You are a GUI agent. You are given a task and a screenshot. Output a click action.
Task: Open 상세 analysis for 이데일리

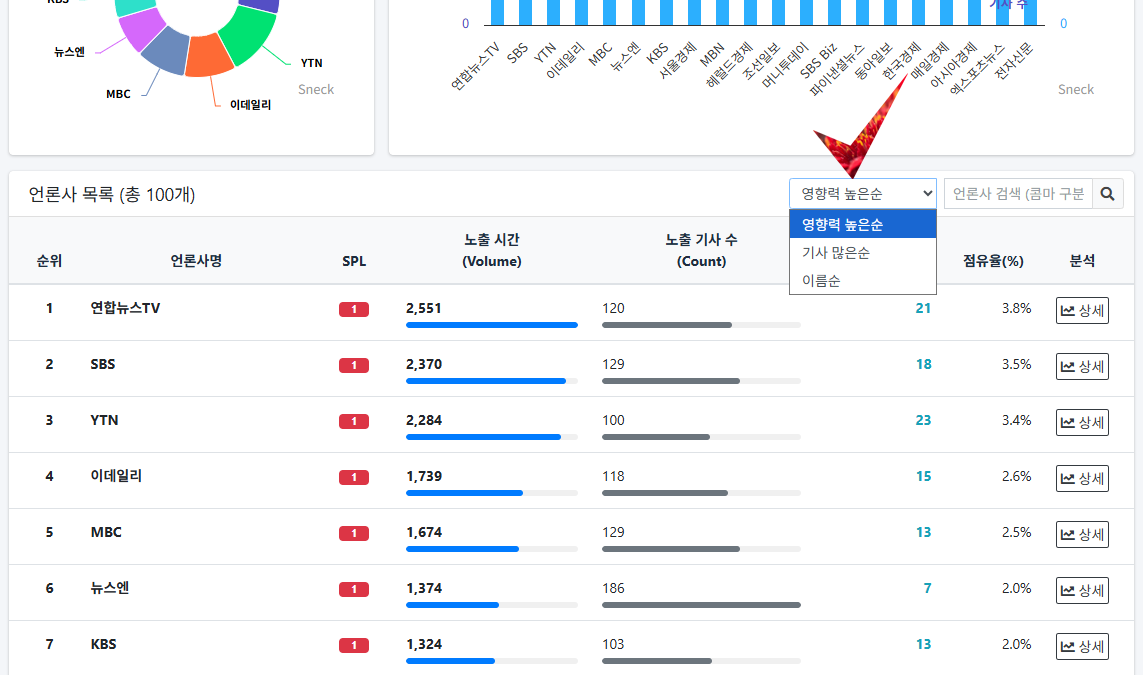1082,479
